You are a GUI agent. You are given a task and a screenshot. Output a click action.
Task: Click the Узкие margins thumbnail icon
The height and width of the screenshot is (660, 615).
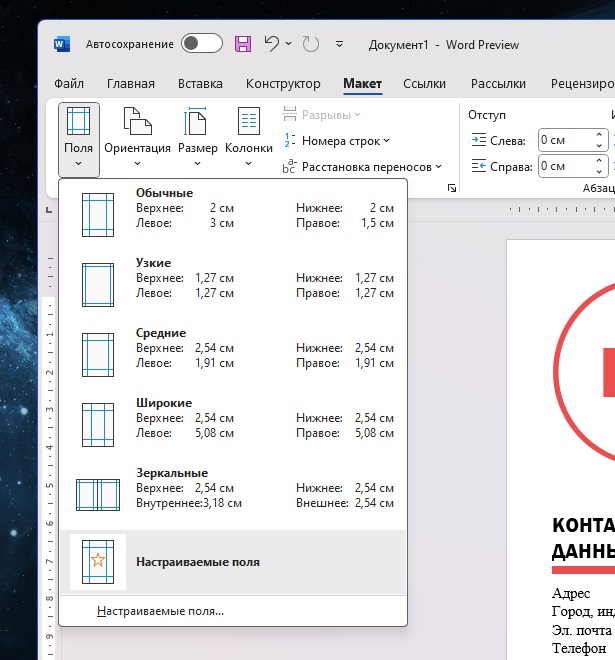point(98,285)
